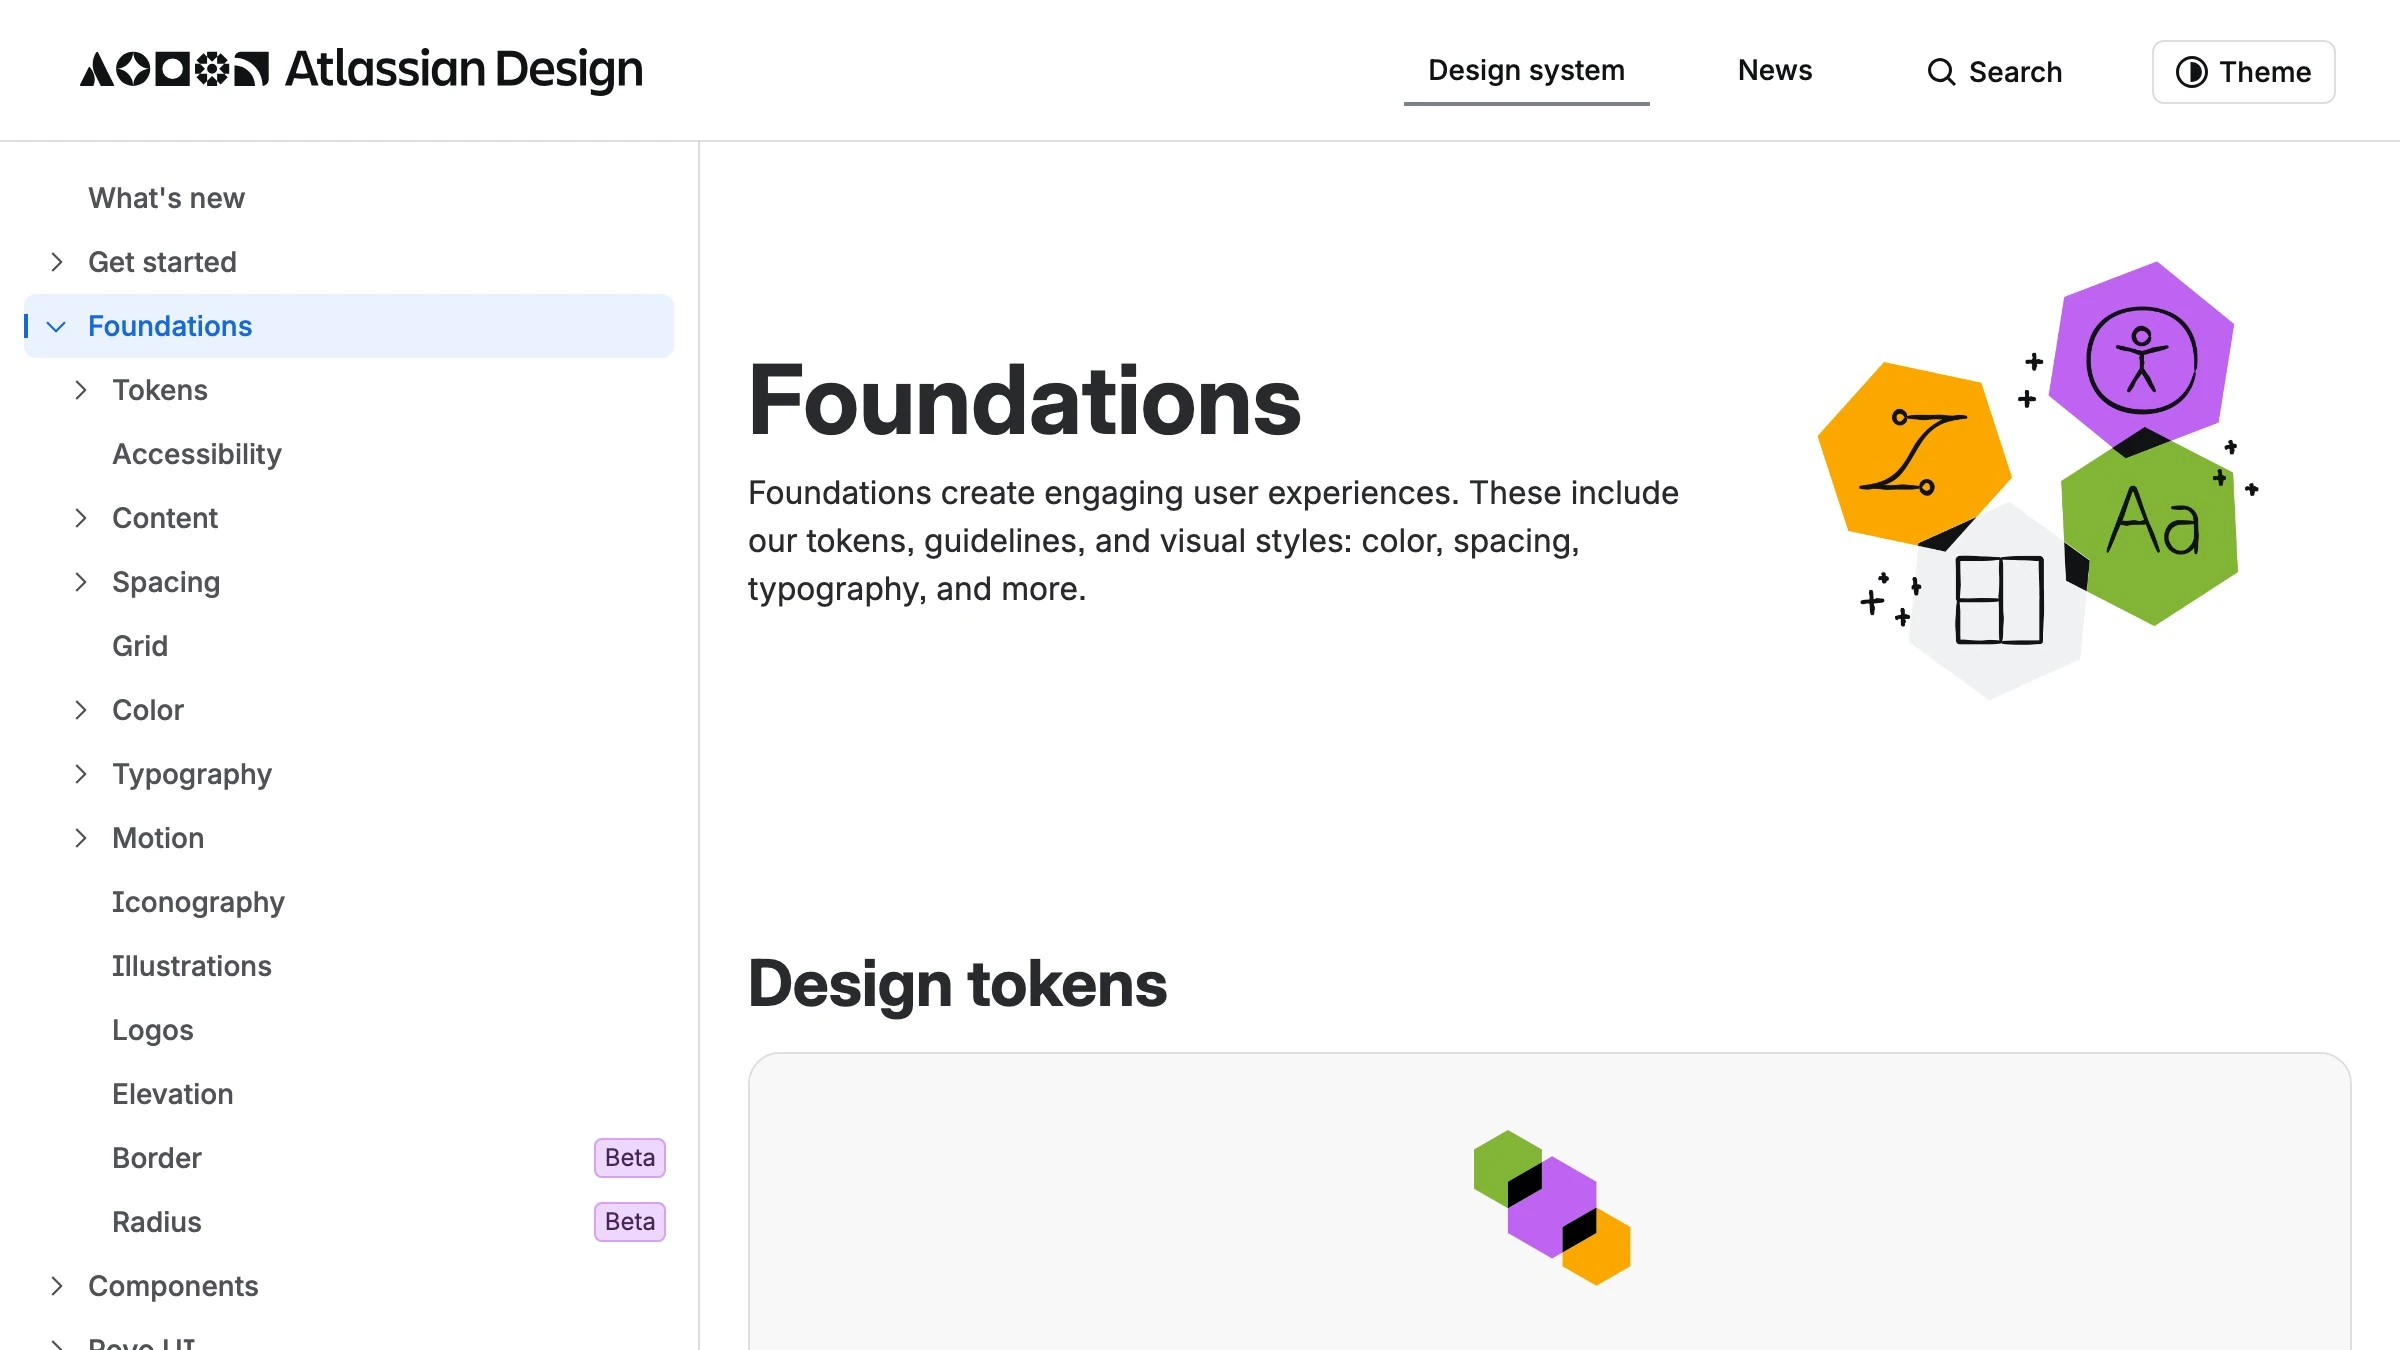Expand the Content chevron

click(81, 518)
